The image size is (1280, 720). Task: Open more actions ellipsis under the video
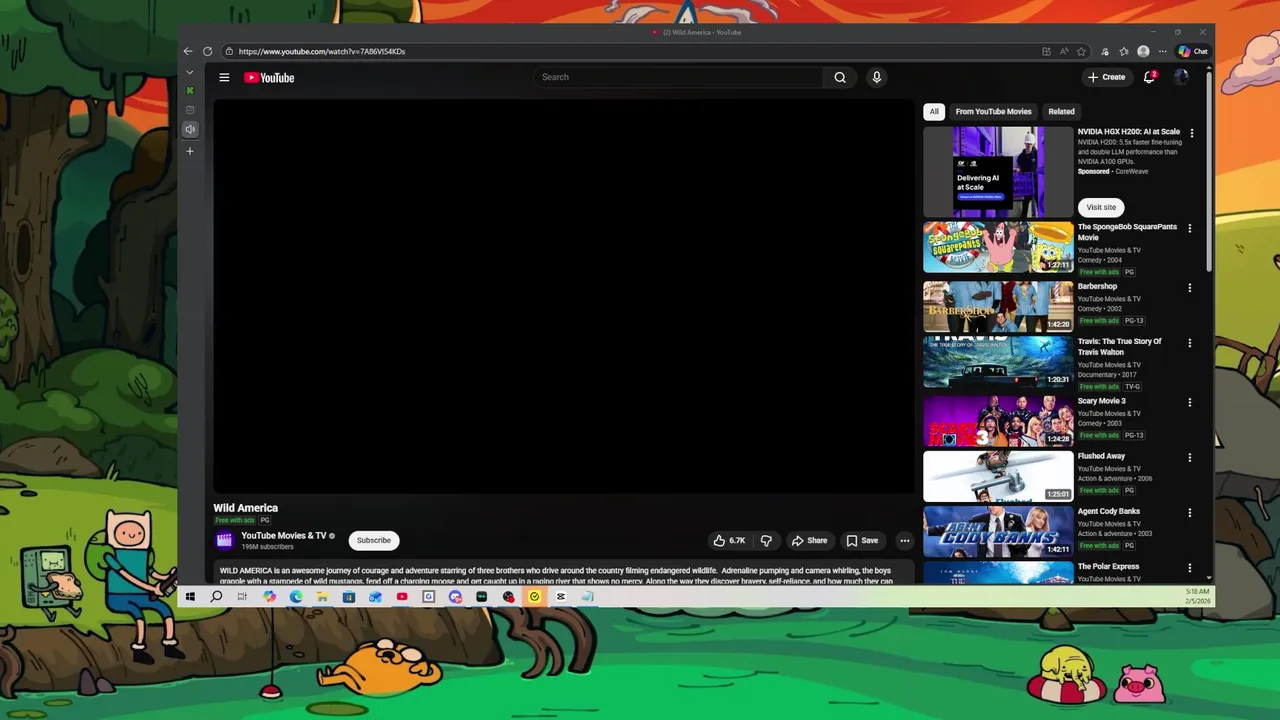click(904, 540)
